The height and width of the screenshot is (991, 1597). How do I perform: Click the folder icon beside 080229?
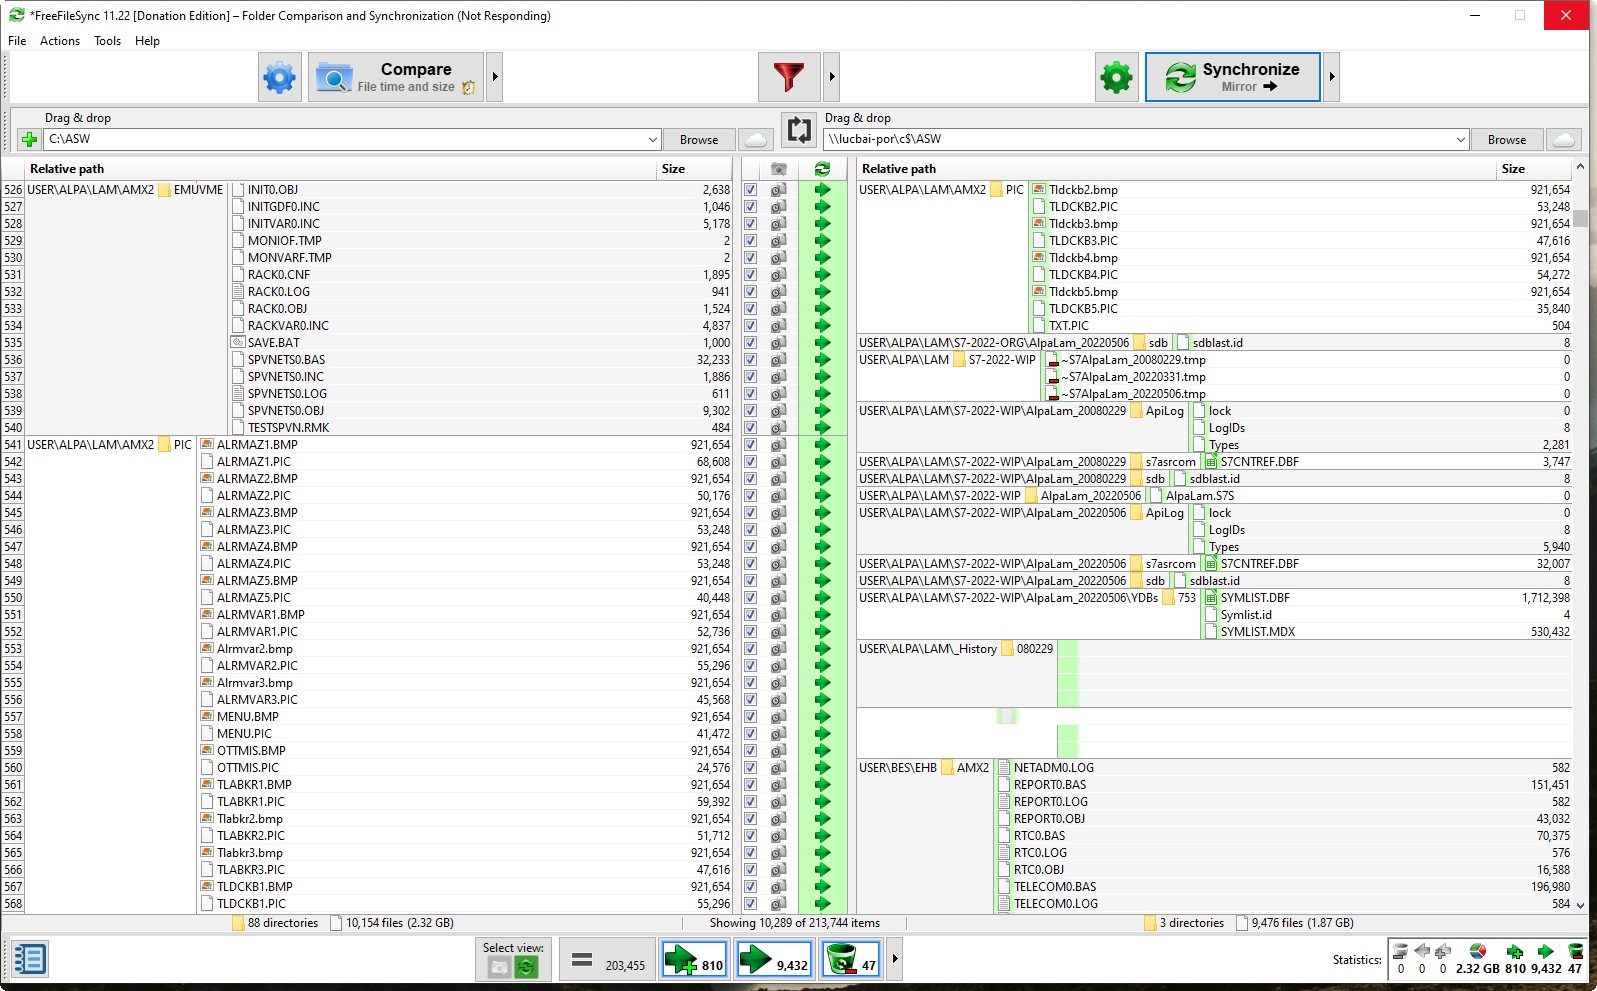pyautogui.click(x=1007, y=649)
